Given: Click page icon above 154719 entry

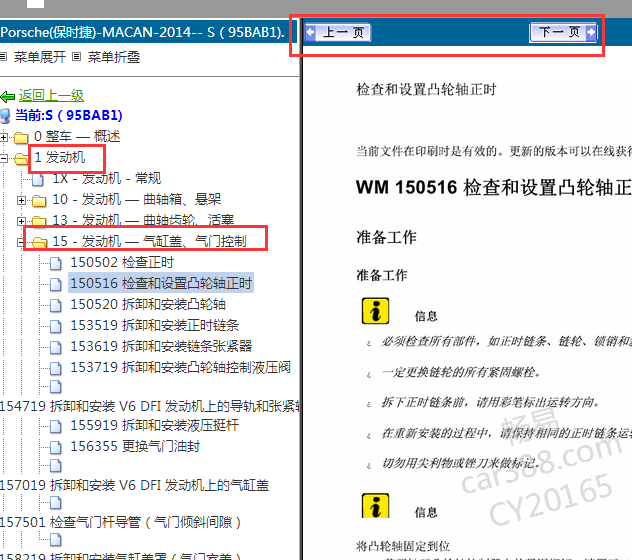Looking at the screenshot, I should pyautogui.click(x=56, y=387).
